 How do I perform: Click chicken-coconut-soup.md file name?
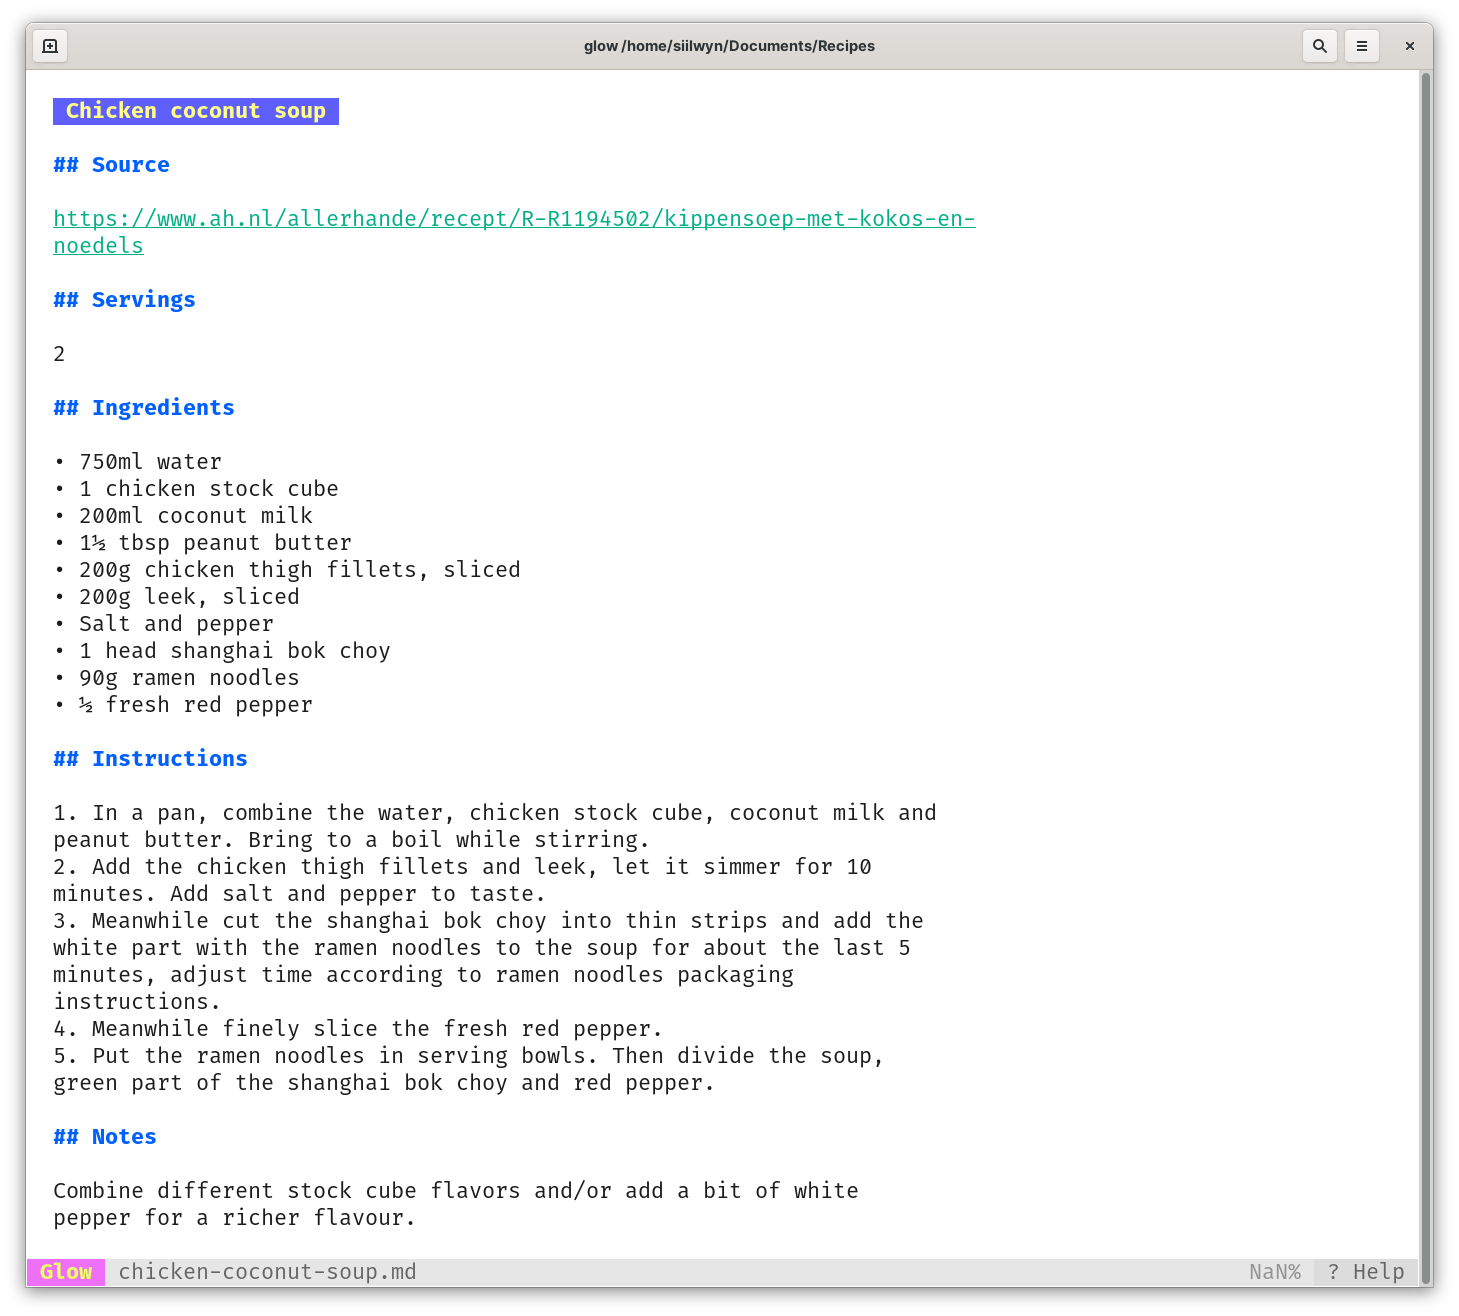pos(267,1272)
